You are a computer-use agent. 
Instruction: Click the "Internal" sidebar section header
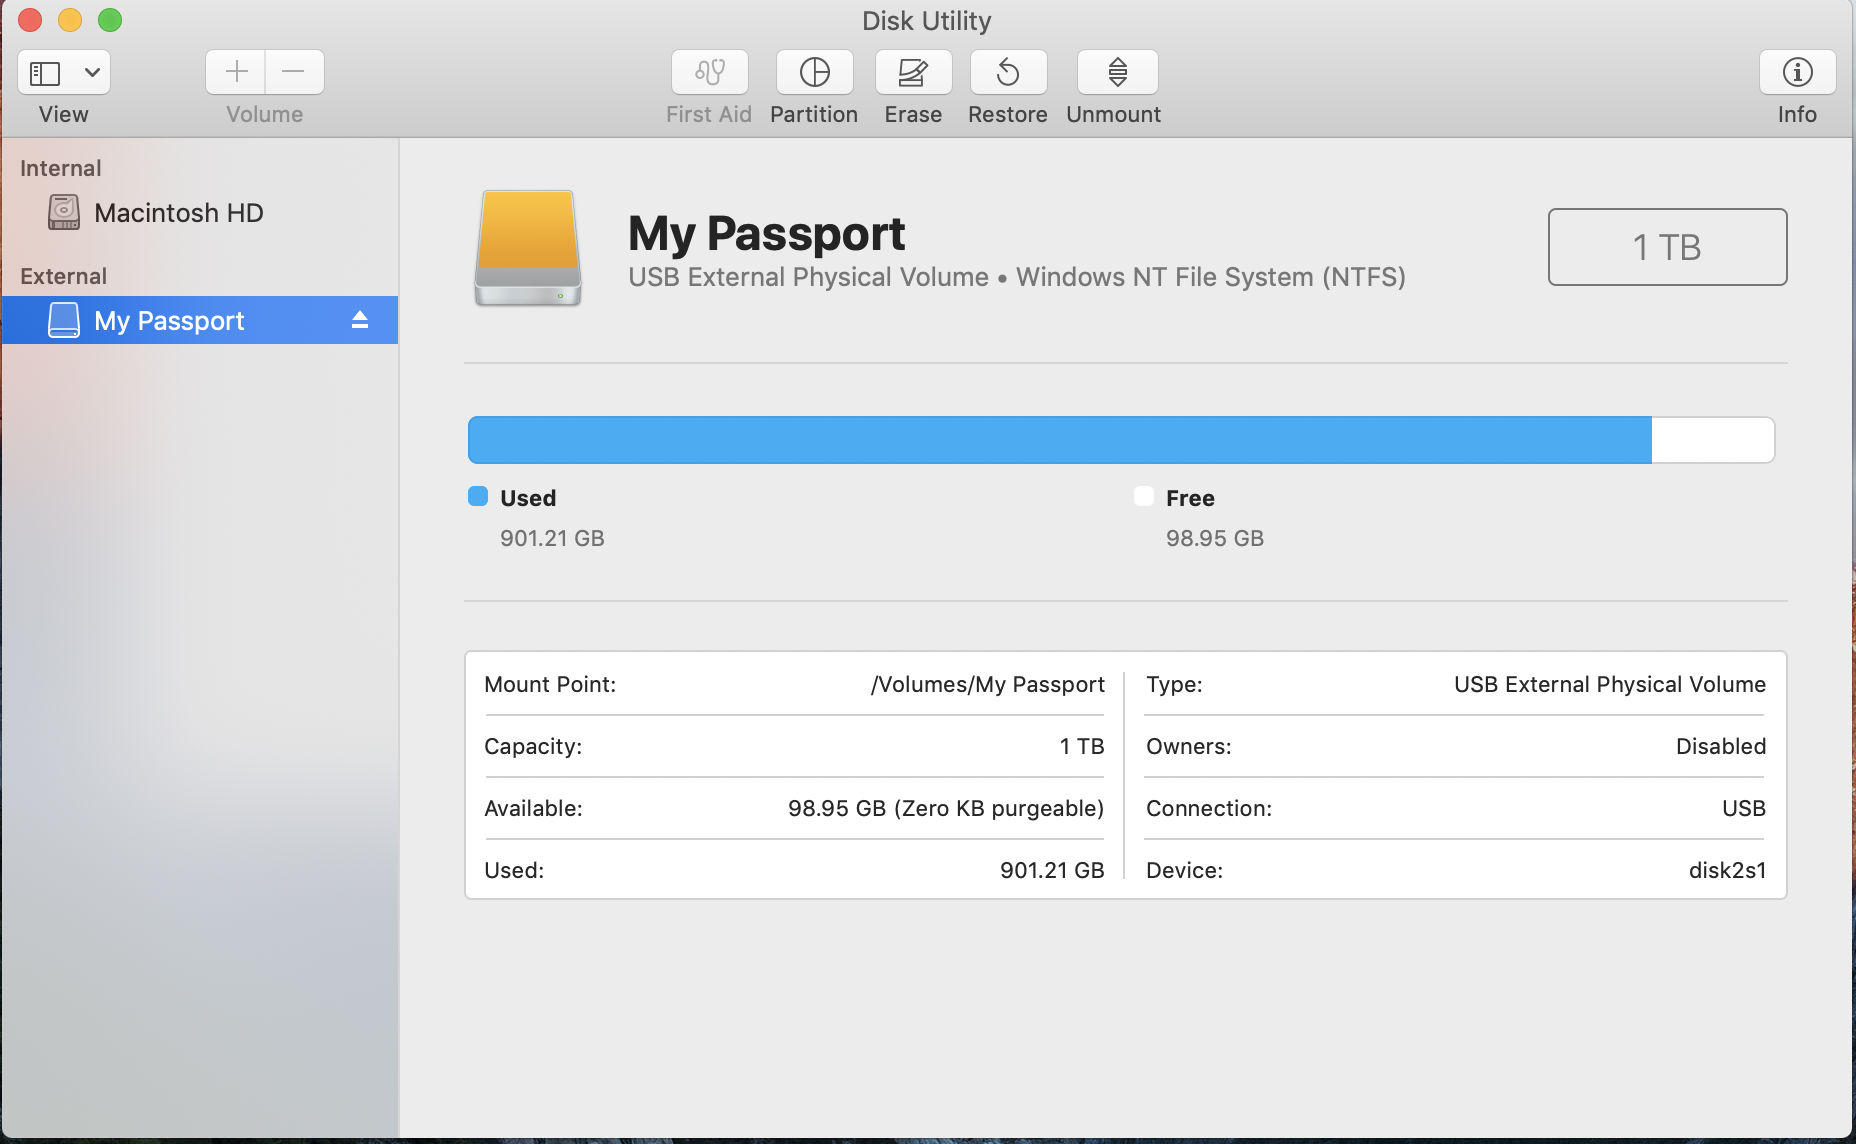[61, 168]
